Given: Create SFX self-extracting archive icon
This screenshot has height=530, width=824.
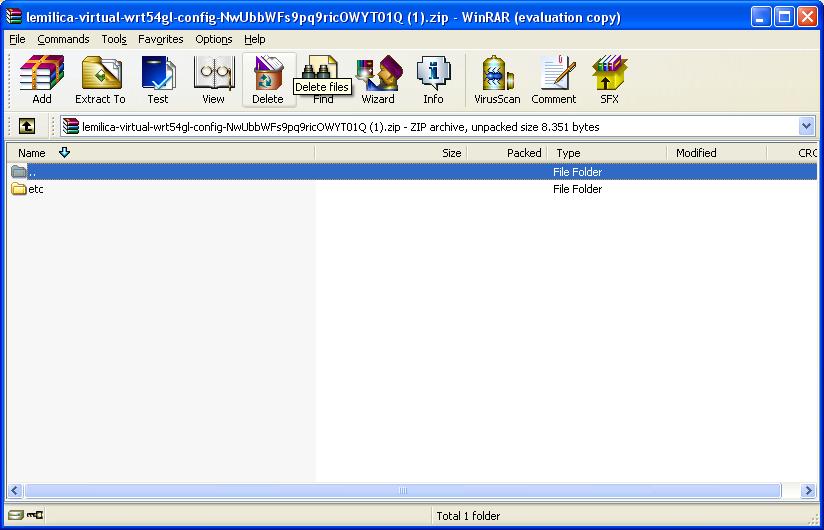Looking at the screenshot, I should coord(609,80).
